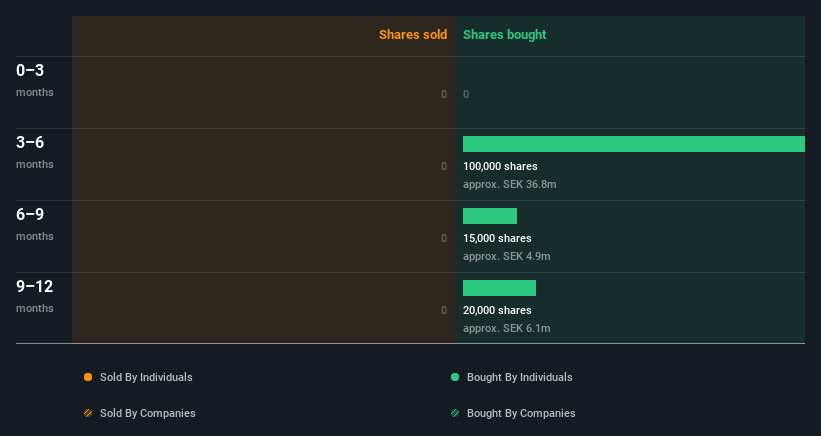Screen dimensions: 821x436
Task: Click the shares sold 0 in 6–9 months row
Action: [444, 238]
